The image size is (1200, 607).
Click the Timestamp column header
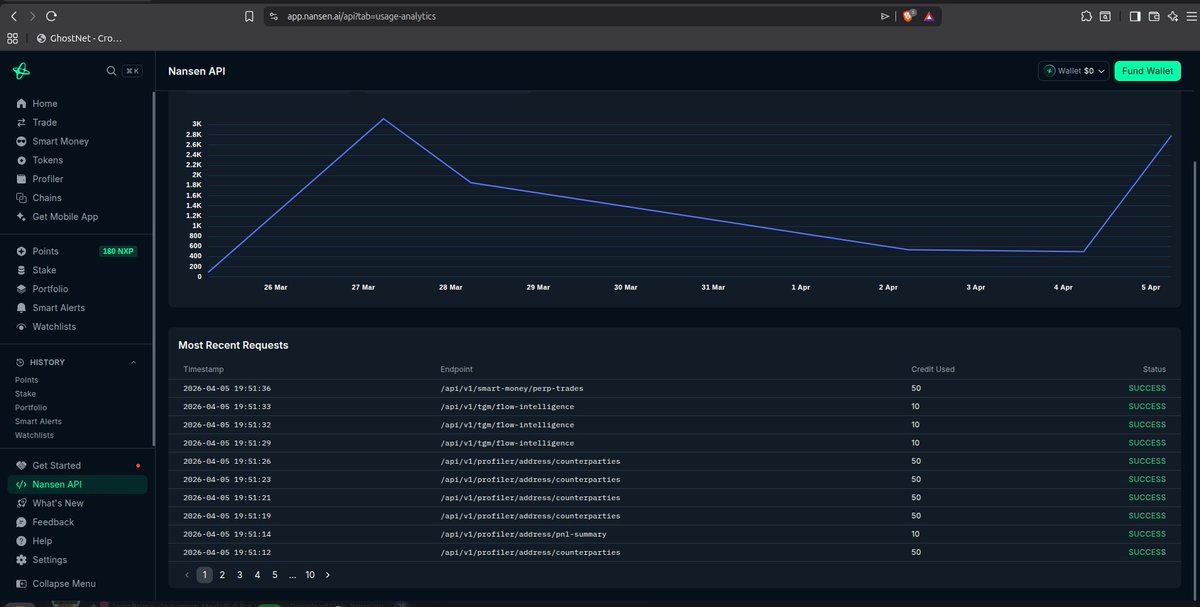(203, 369)
